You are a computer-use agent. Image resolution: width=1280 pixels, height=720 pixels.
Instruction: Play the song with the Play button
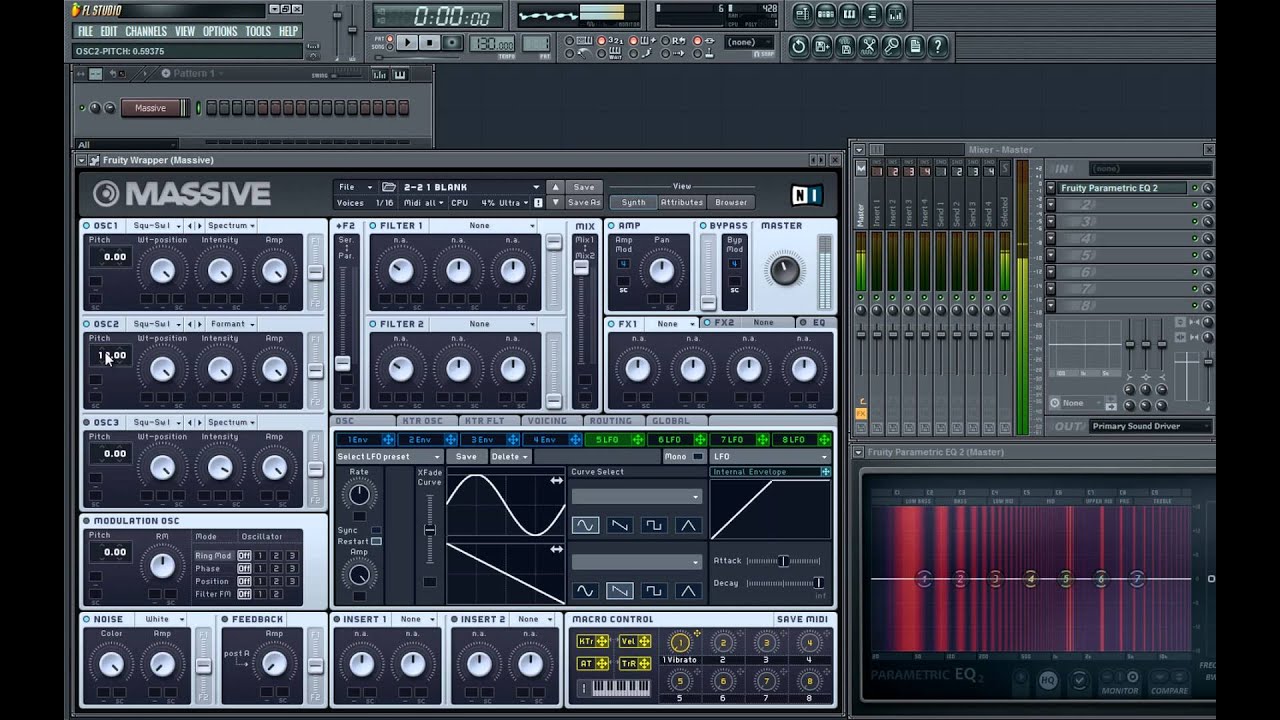(x=407, y=43)
